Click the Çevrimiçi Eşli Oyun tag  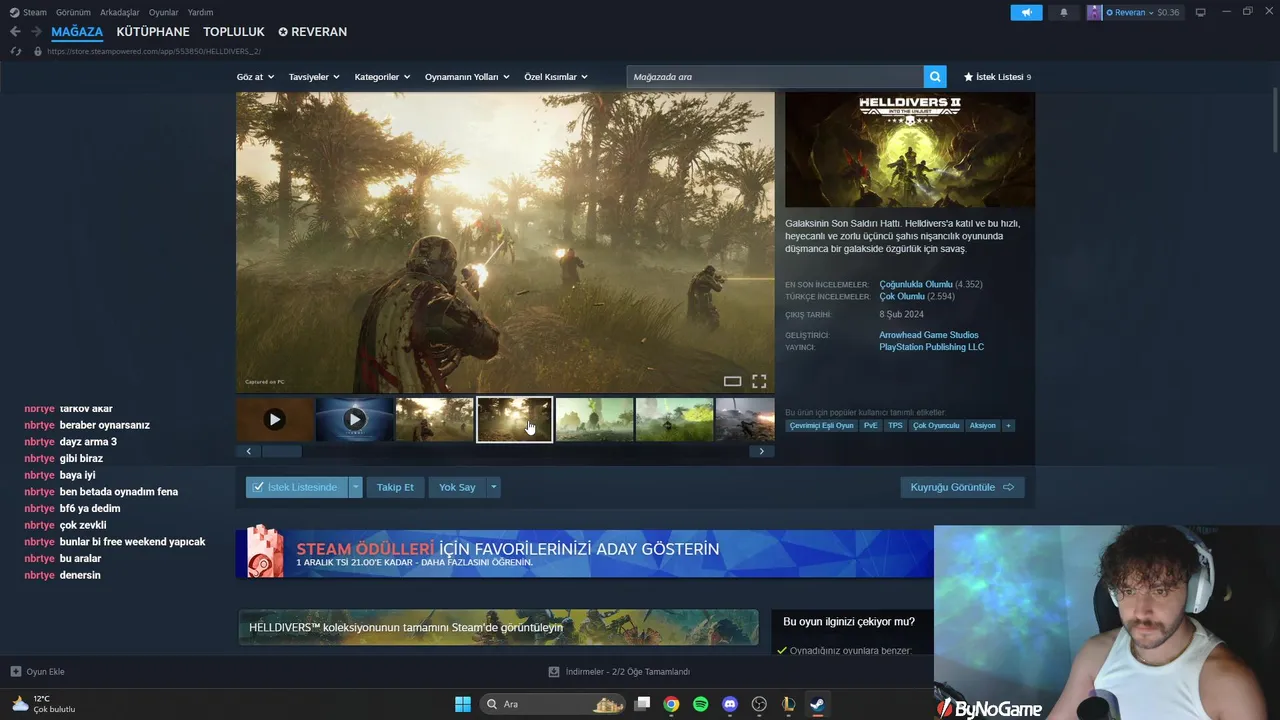pyautogui.click(x=822, y=425)
